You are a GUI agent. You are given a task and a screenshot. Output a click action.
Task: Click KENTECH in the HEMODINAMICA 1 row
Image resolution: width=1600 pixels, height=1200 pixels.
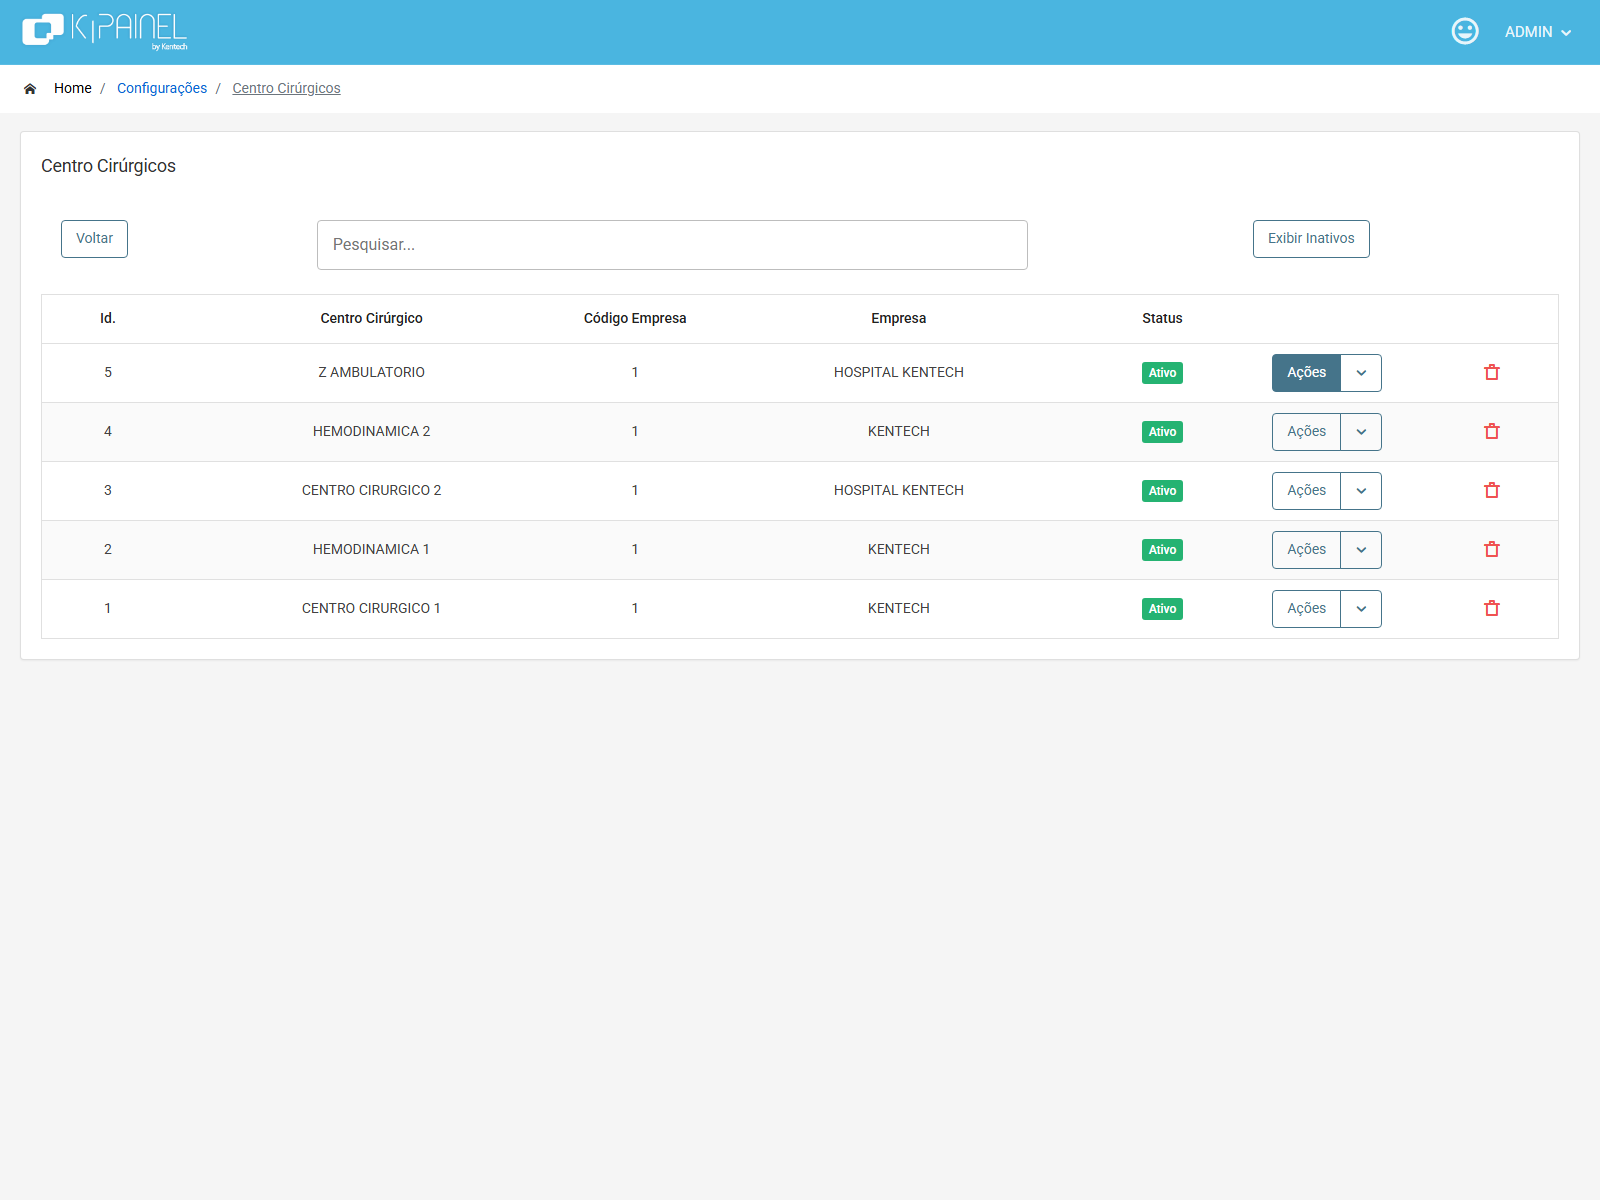898,549
